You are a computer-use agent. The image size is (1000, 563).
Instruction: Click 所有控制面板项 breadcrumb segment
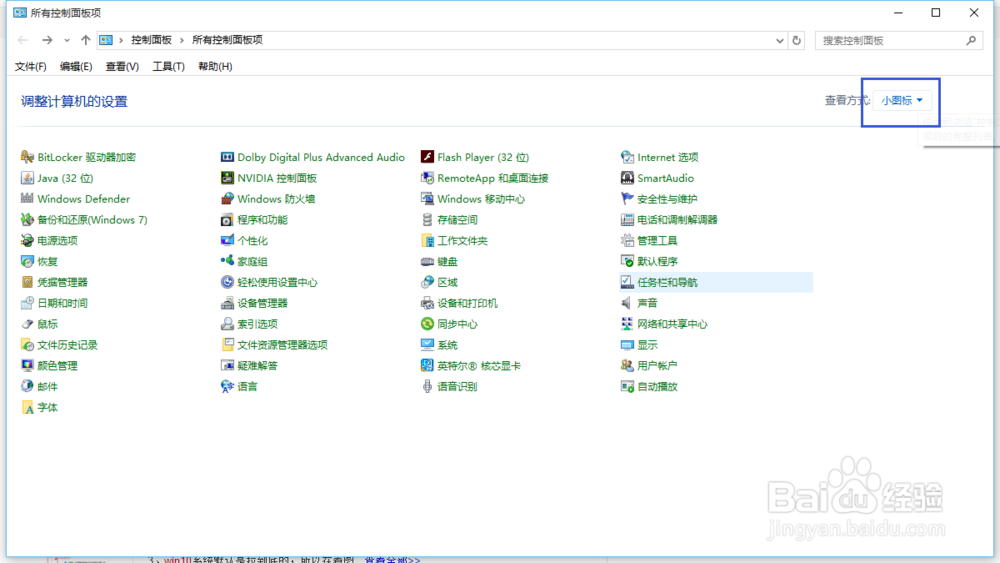[228, 40]
